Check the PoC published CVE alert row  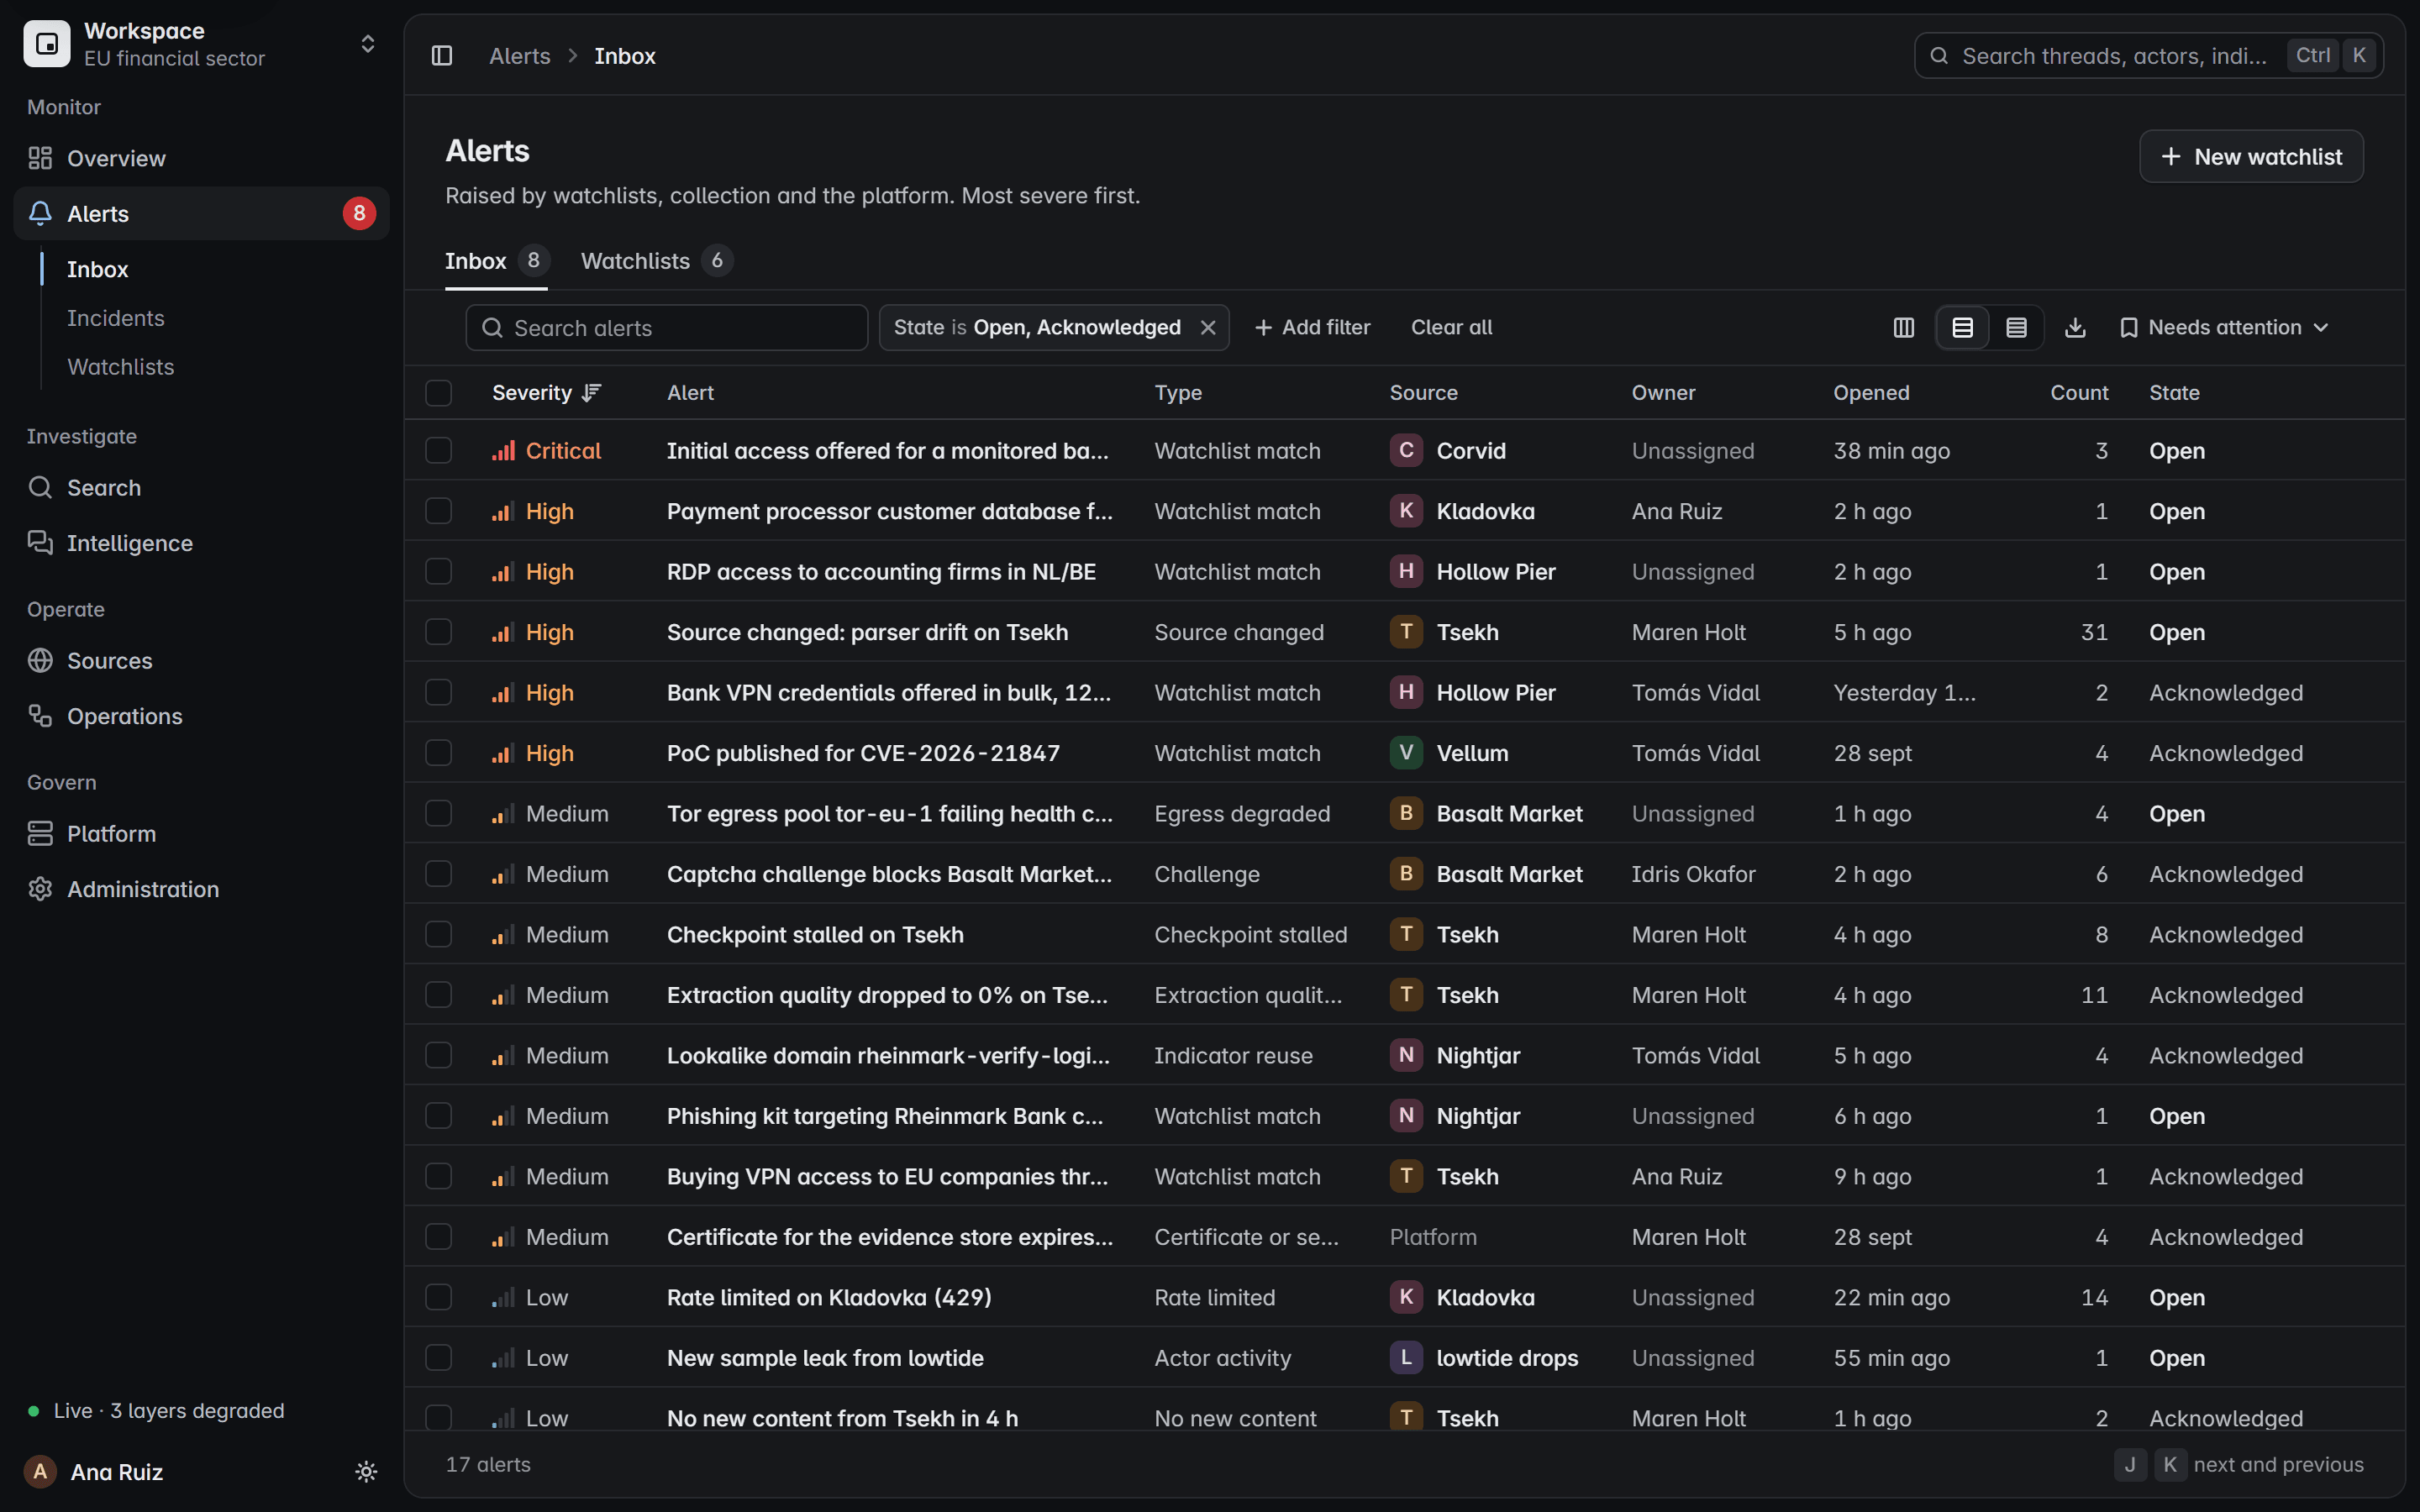point(438,753)
